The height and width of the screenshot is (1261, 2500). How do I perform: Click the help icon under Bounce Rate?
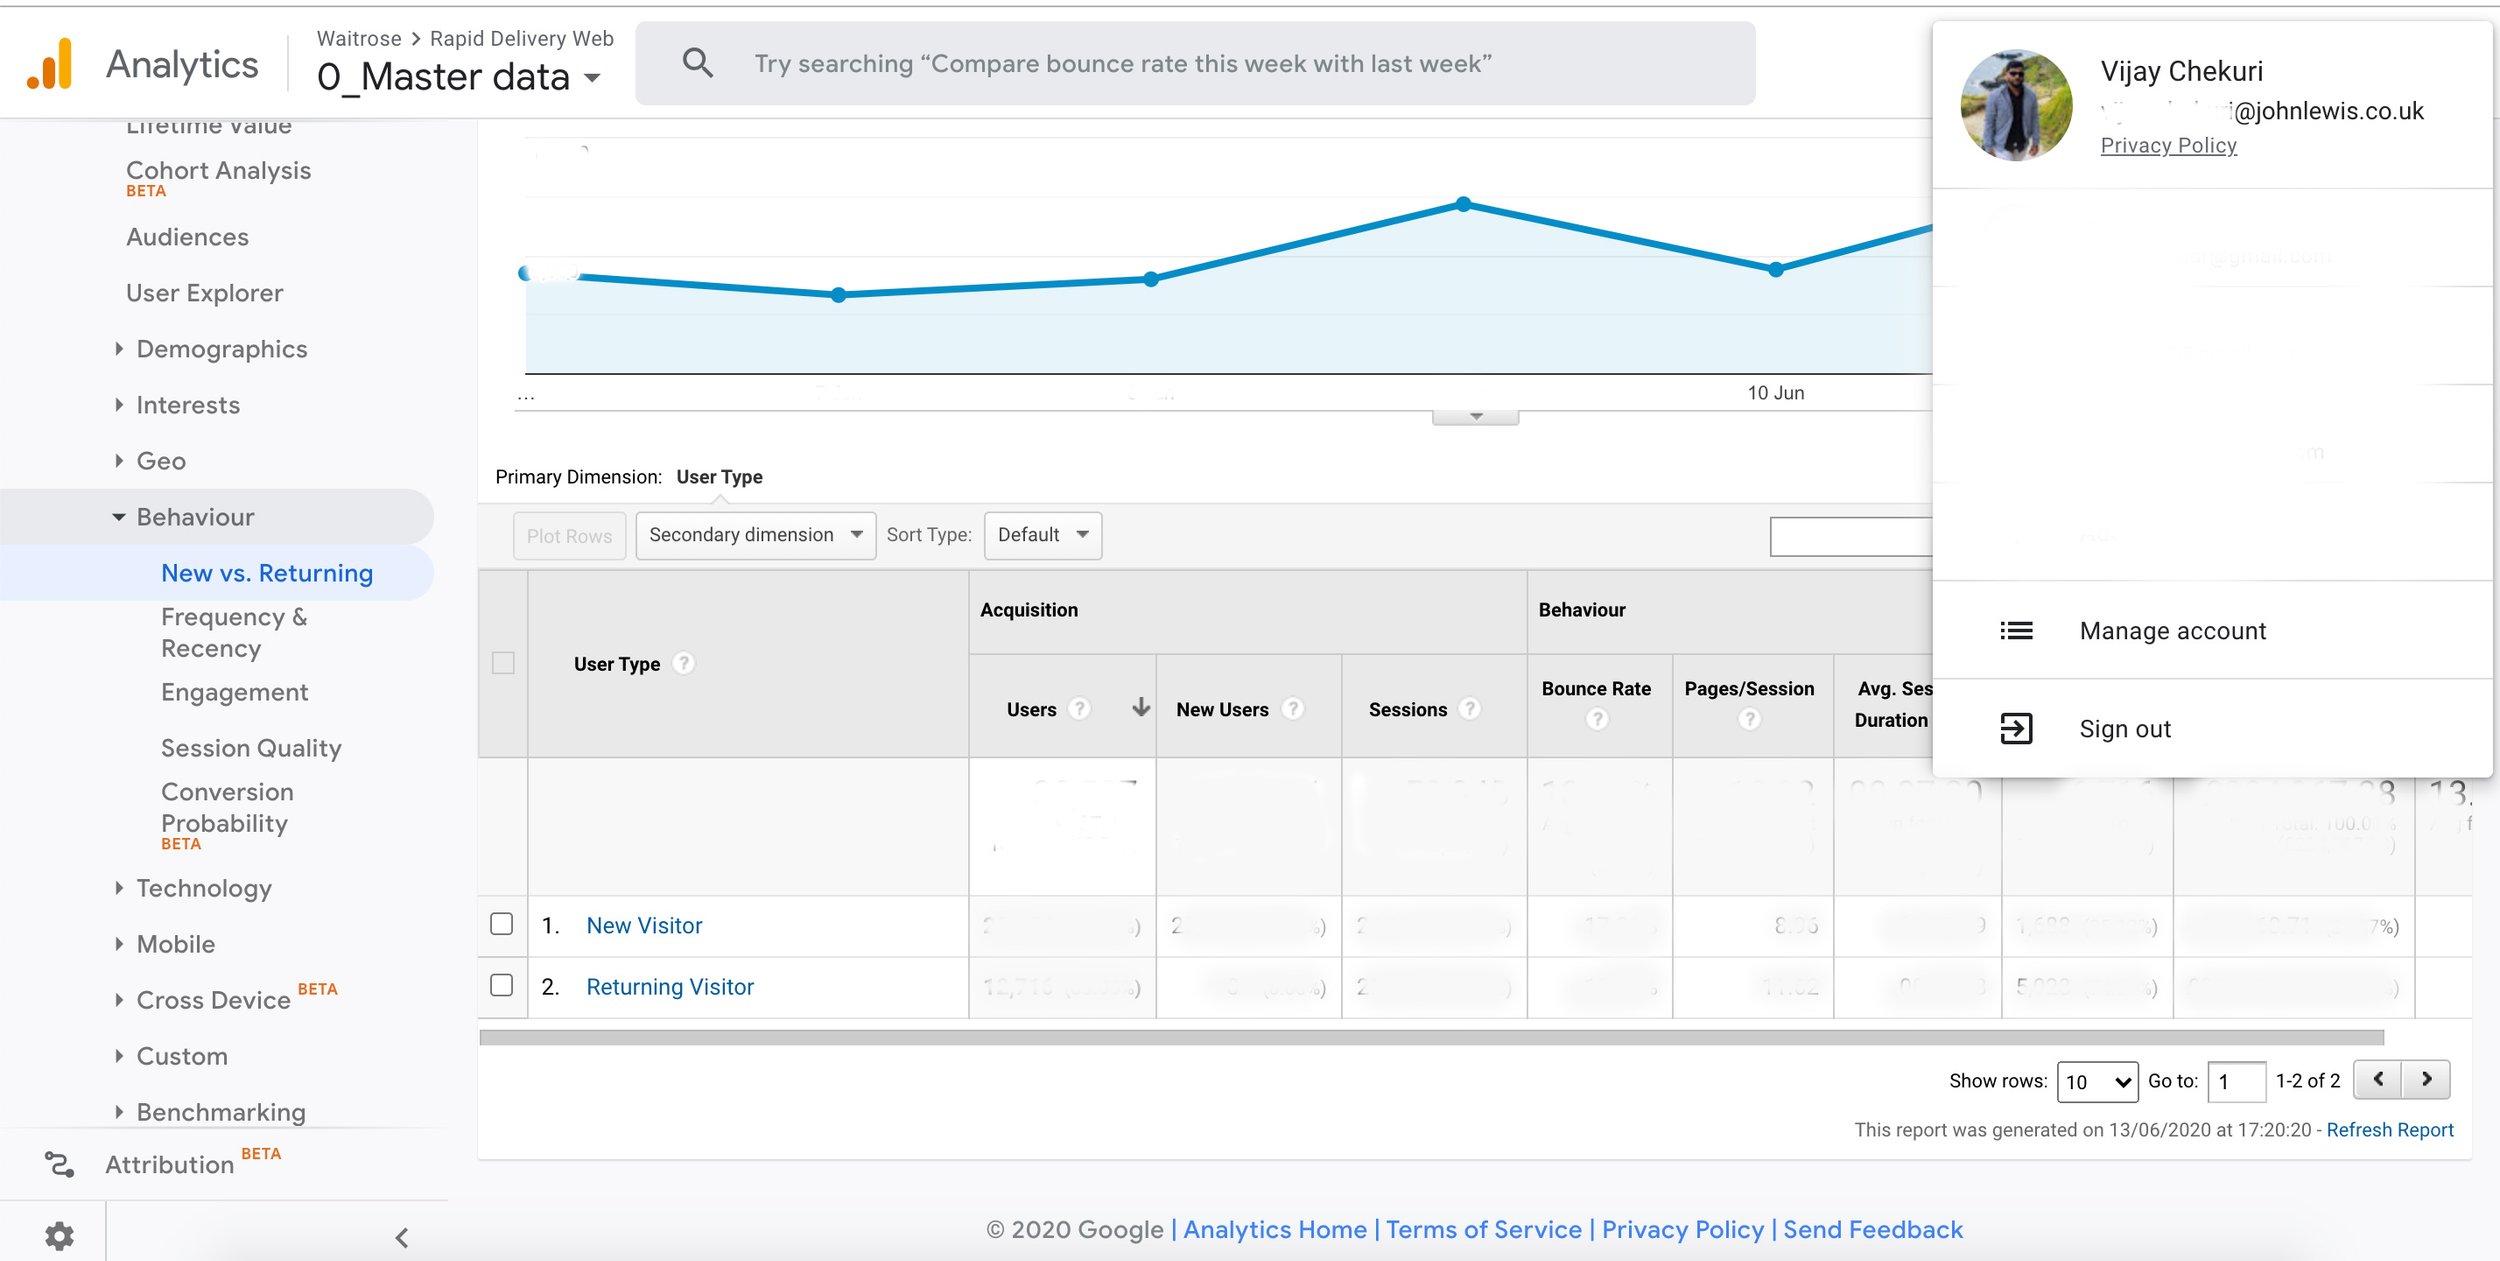tap(1597, 718)
